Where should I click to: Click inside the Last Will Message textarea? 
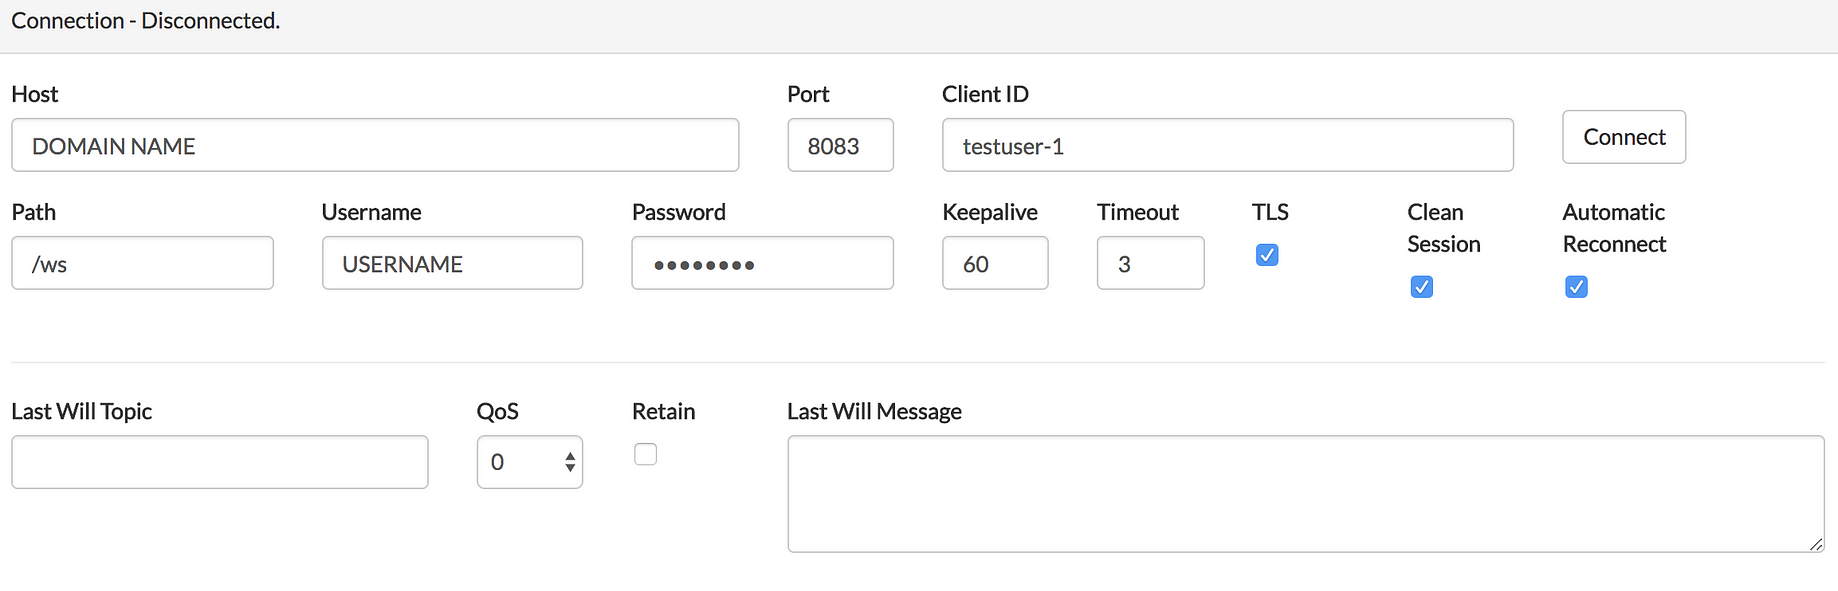pos(1306,494)
